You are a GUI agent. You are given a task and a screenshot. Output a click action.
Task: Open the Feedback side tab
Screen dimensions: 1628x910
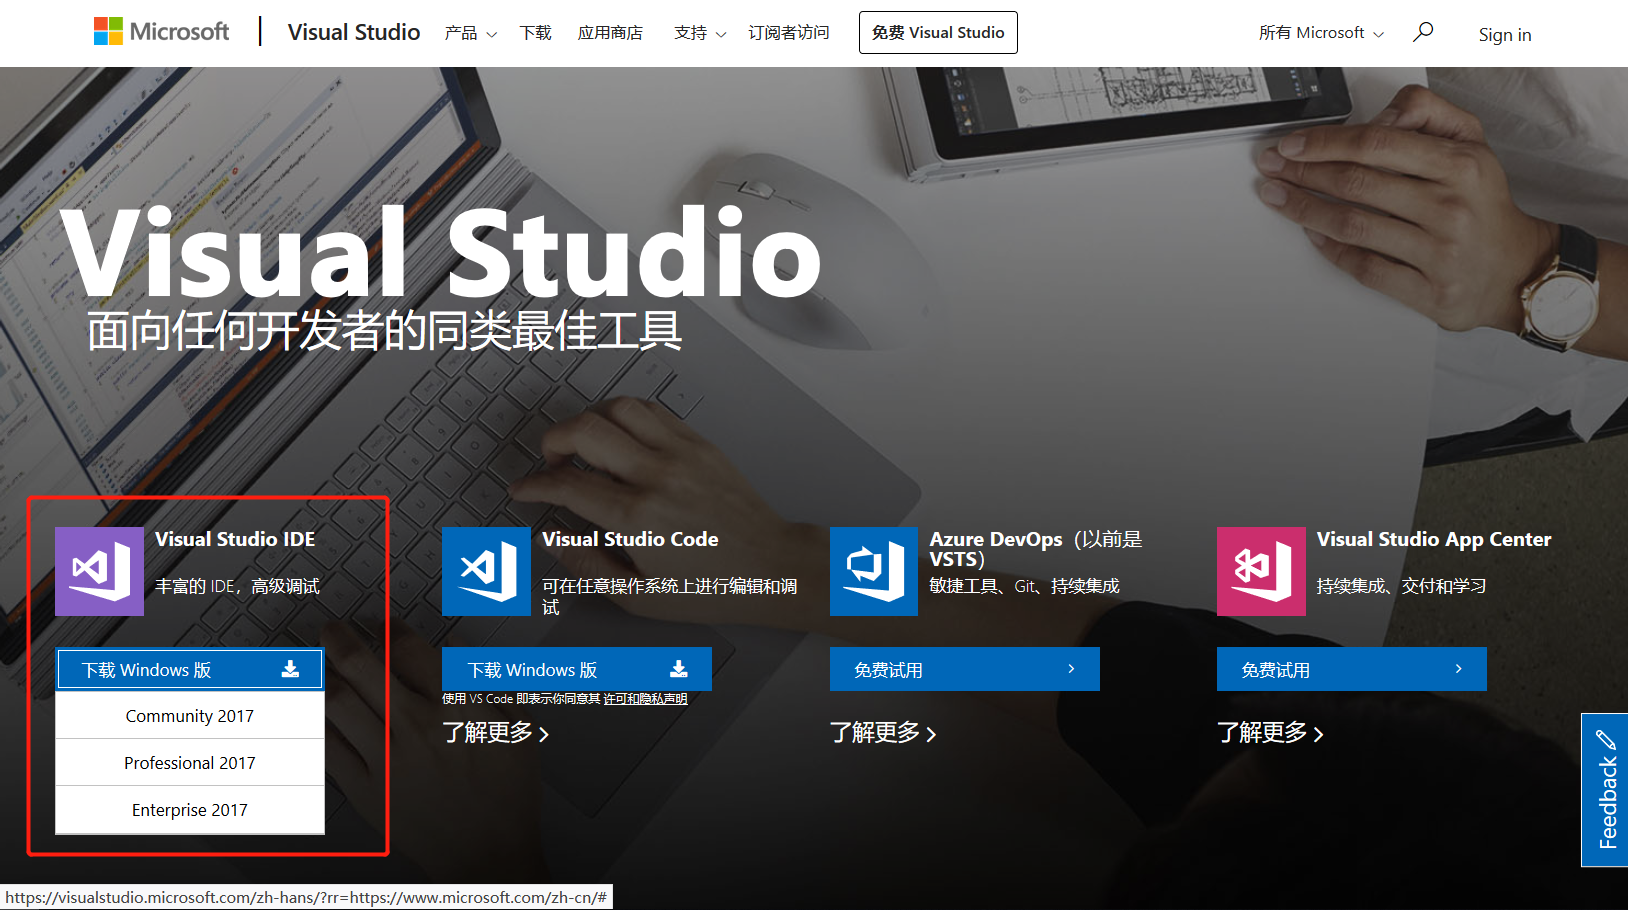(x=1605, y=790)
